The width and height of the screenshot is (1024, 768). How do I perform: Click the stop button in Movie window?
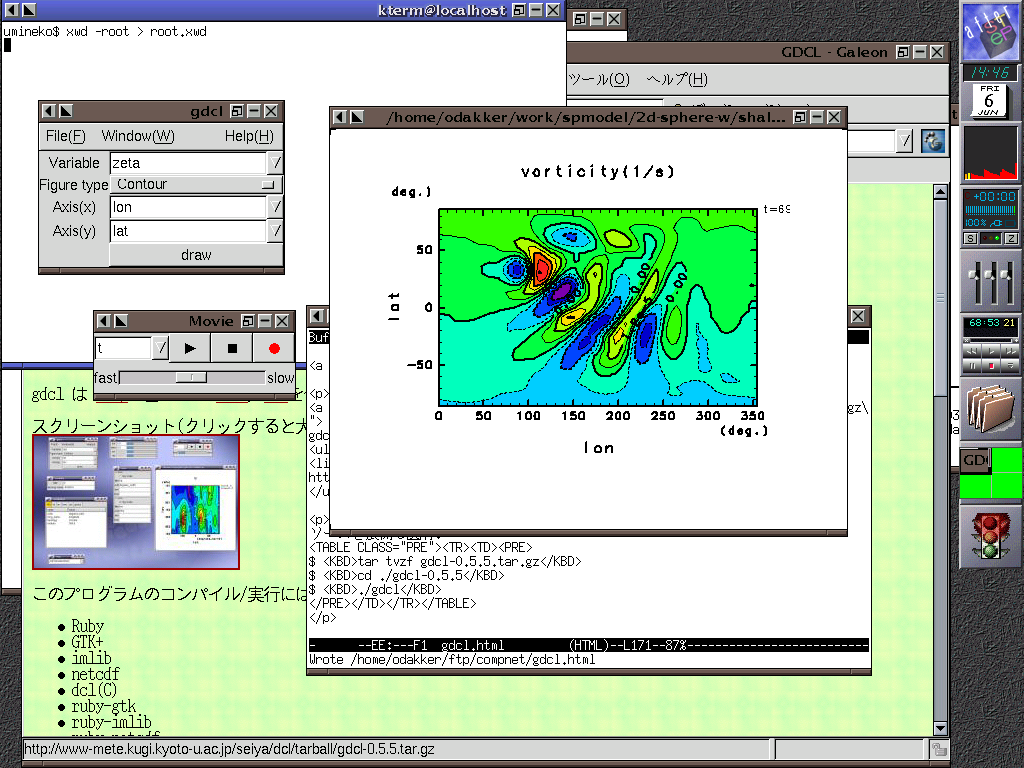tap(232, 348)
